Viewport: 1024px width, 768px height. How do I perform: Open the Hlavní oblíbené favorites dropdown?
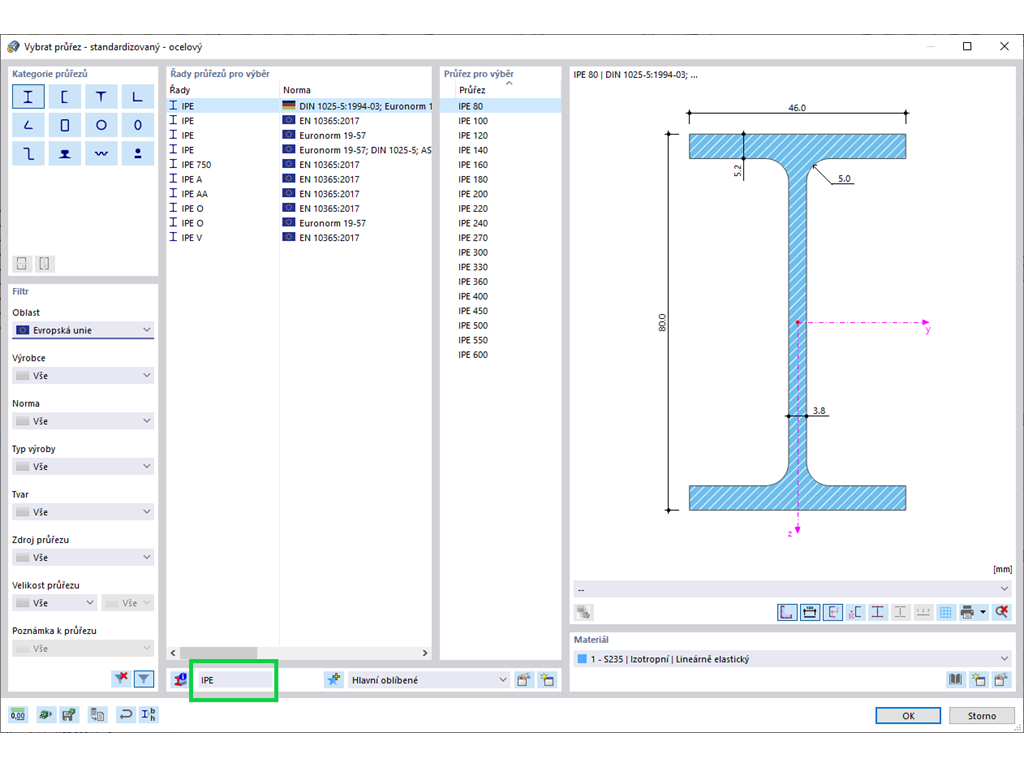(x=428, y=680)
